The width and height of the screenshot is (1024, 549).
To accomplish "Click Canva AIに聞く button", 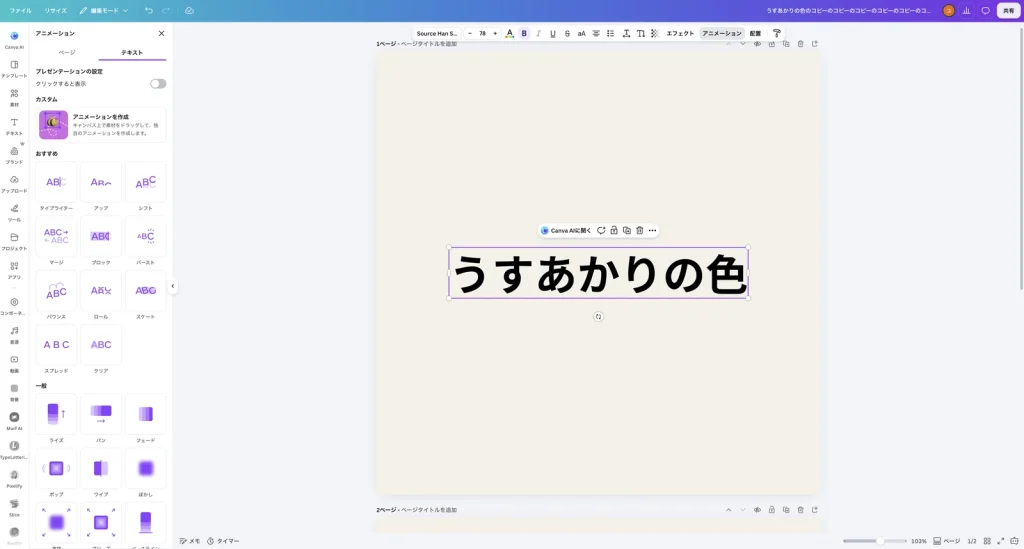I will (566, 230).
